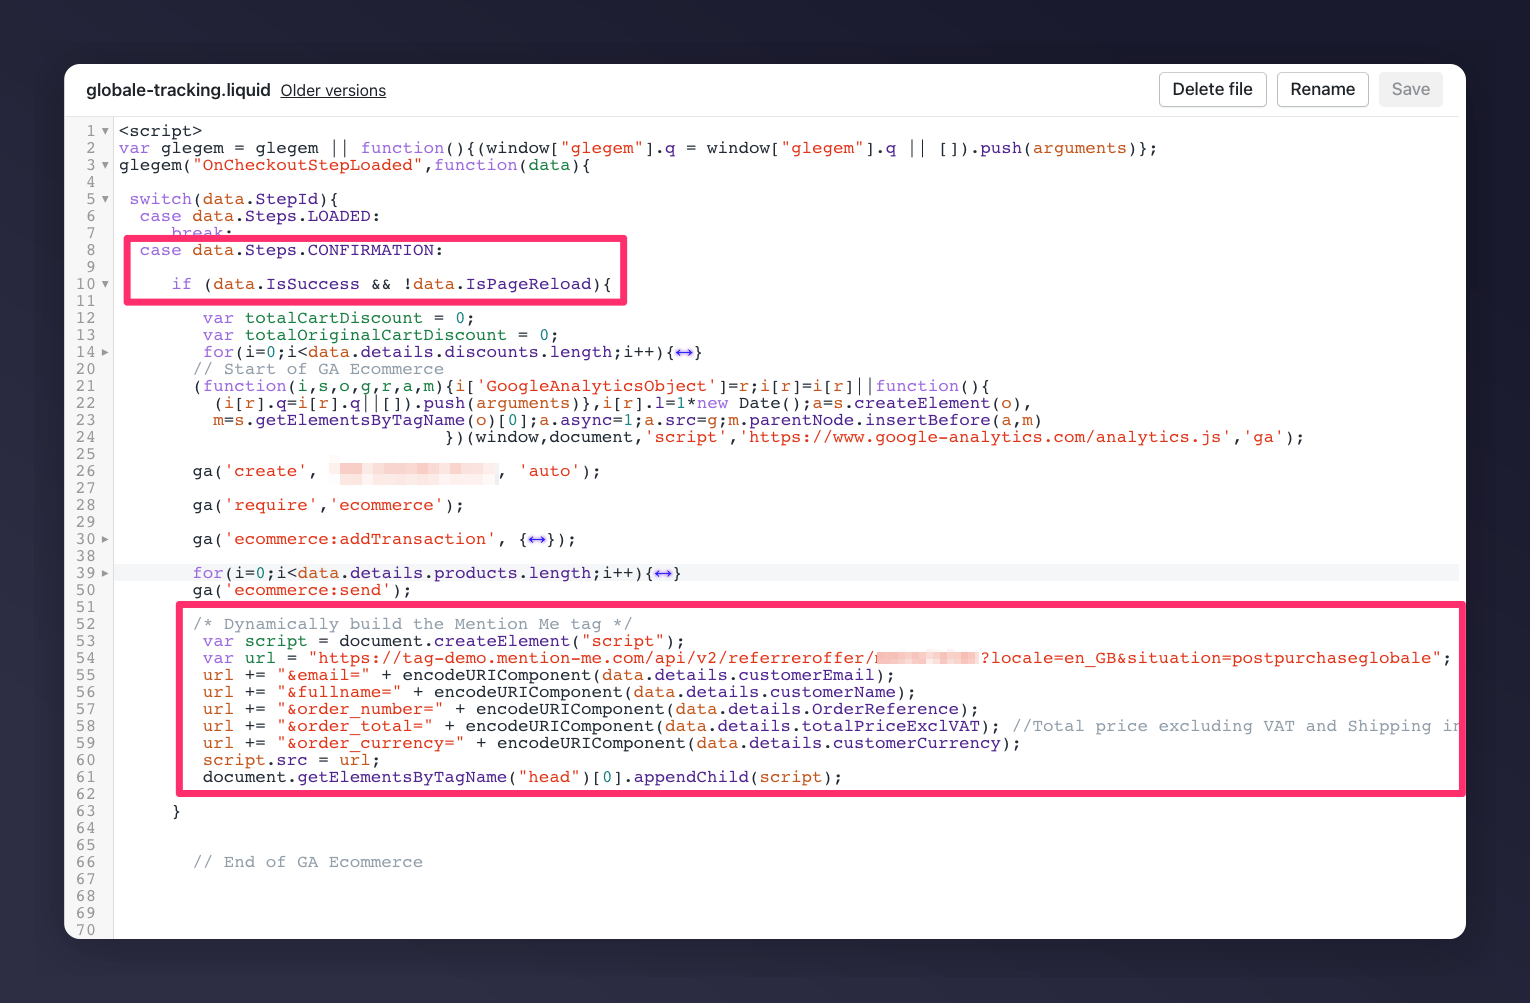Click the "&email=" url line

549,675
